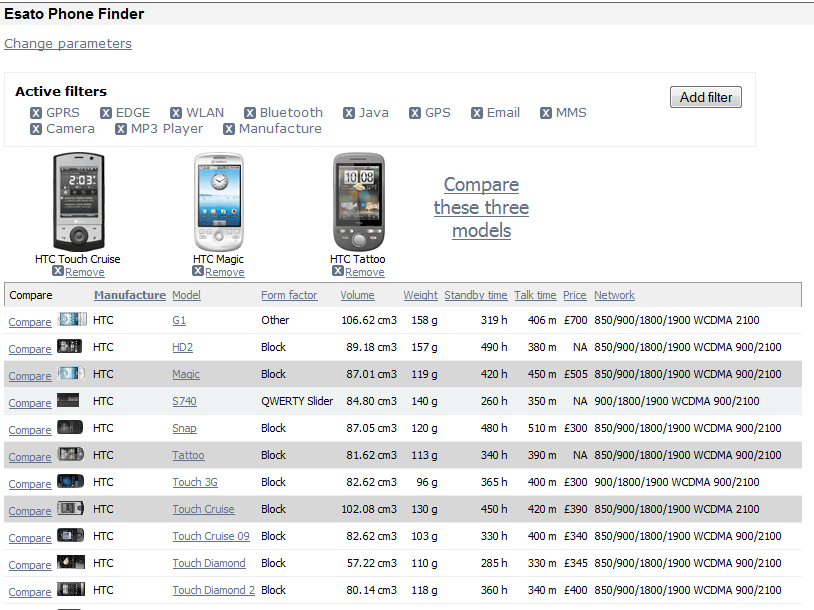Click the S740 row thumbnail
Screen dimensions: 814x610
pos(68,400)
